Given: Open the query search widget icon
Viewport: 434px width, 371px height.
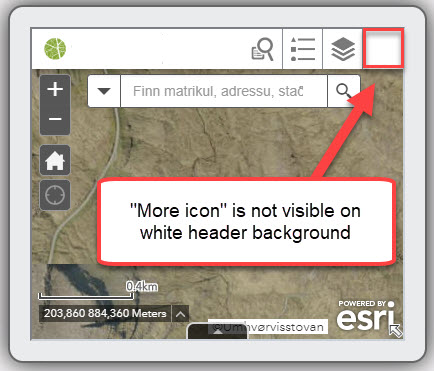Looking at the screenshot, I should [263, 49].
